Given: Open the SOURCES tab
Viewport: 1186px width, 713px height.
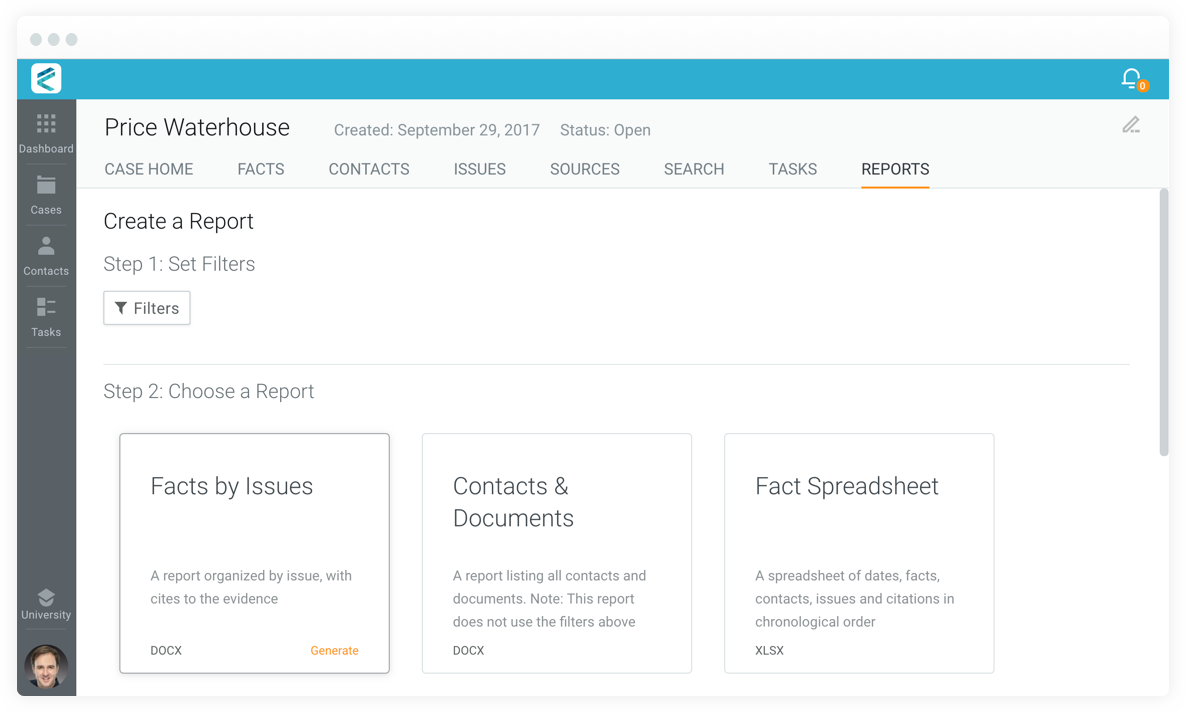Looking at the screenshot, I should pyautogui.click(x=584, y=169).
